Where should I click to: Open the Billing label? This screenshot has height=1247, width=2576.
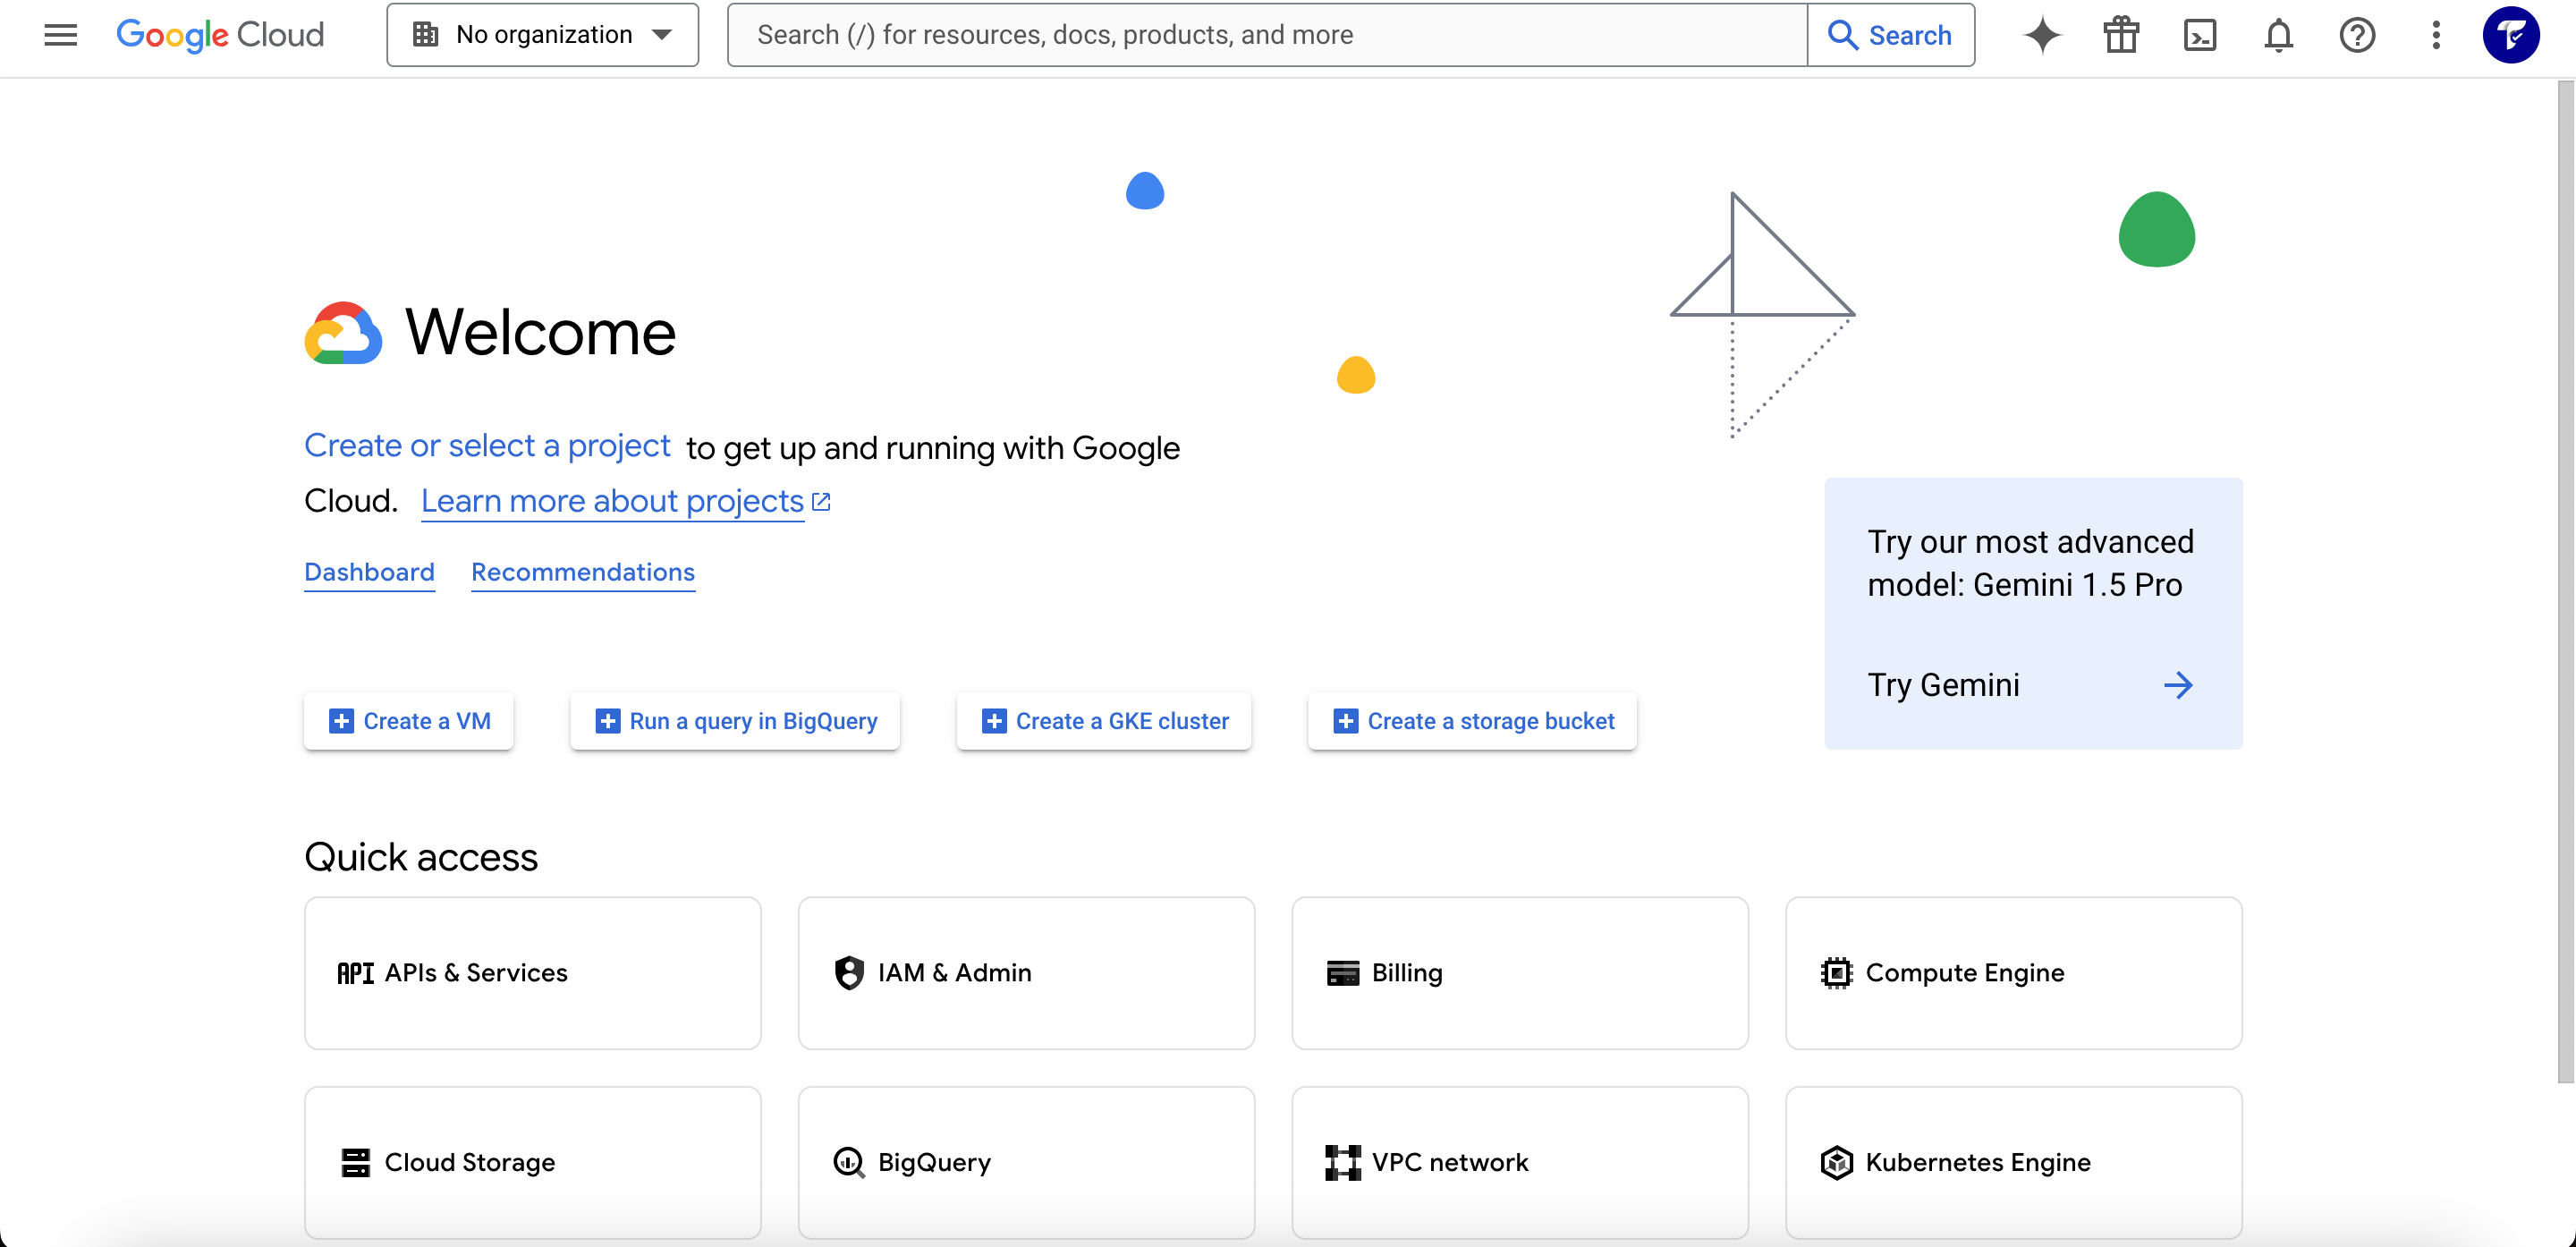(1407, 973)
